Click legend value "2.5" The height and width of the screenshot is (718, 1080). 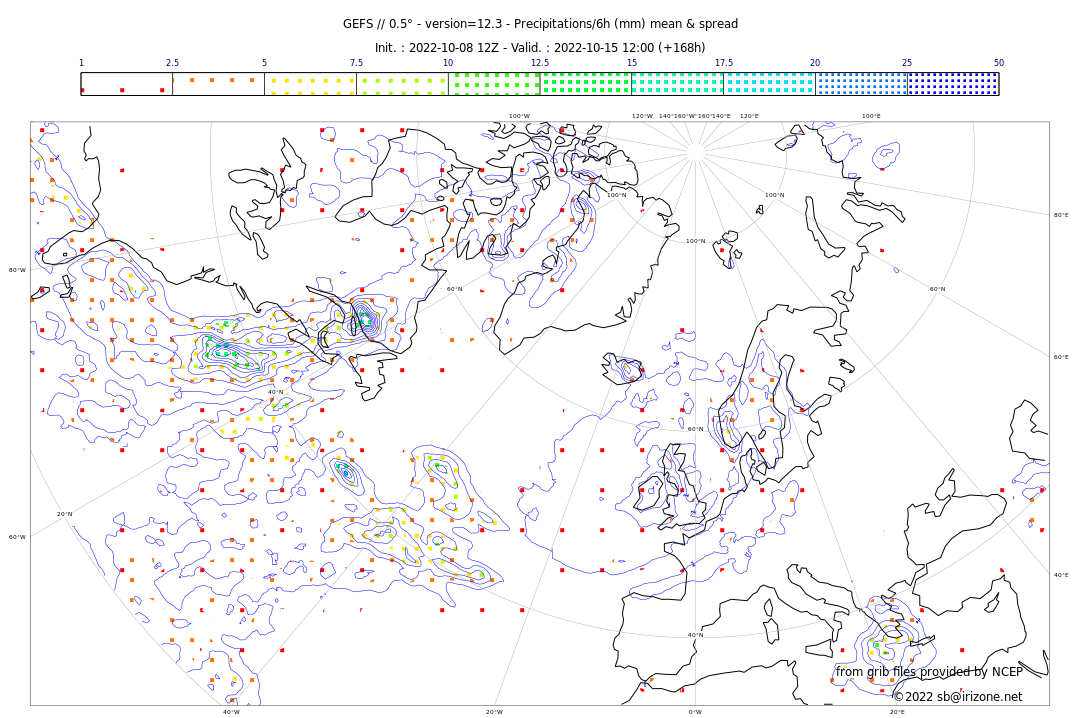point(172,63)
